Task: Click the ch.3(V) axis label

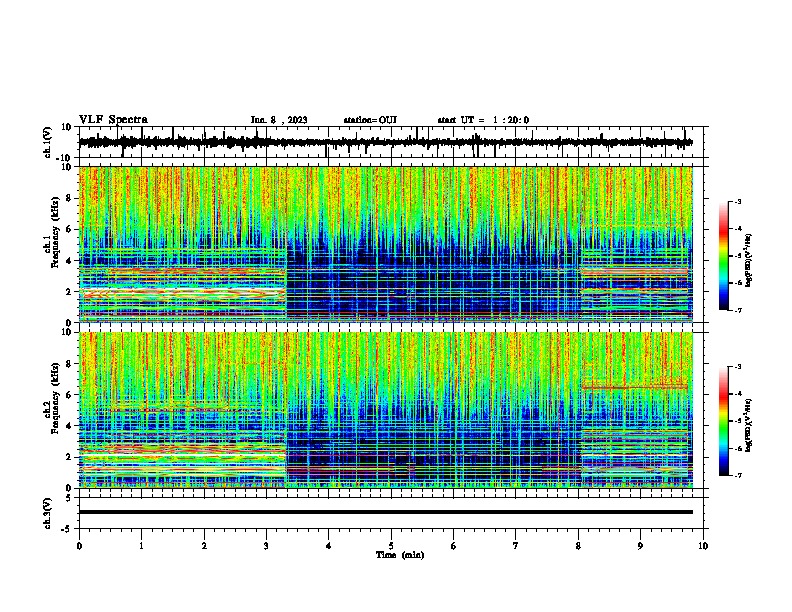Action: click(x=47, y=513)
